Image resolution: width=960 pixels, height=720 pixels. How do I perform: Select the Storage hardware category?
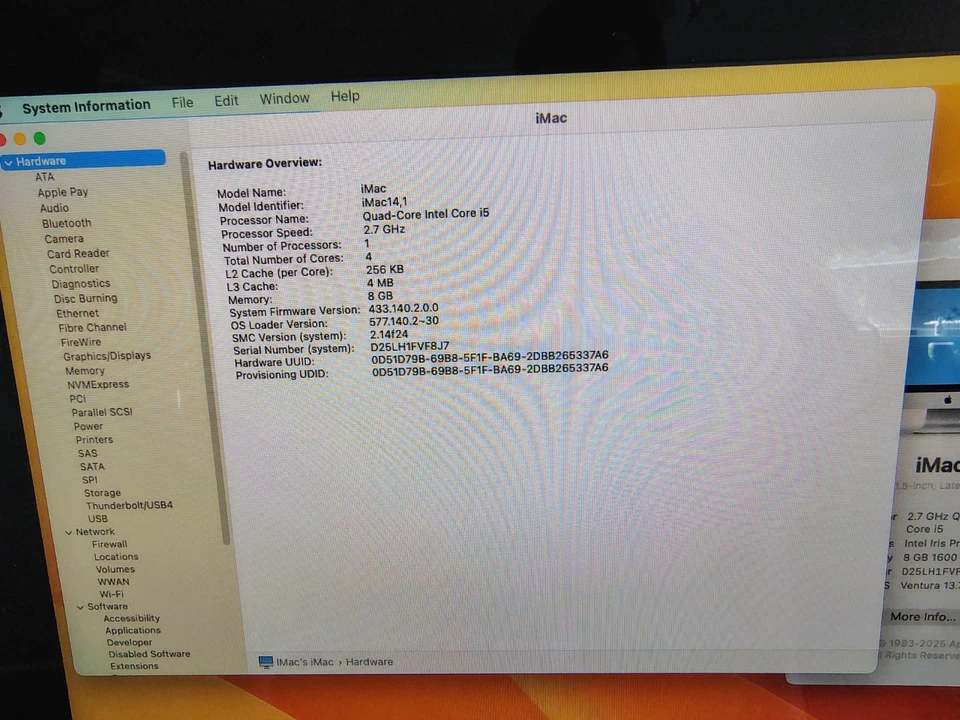click(101, 492)
